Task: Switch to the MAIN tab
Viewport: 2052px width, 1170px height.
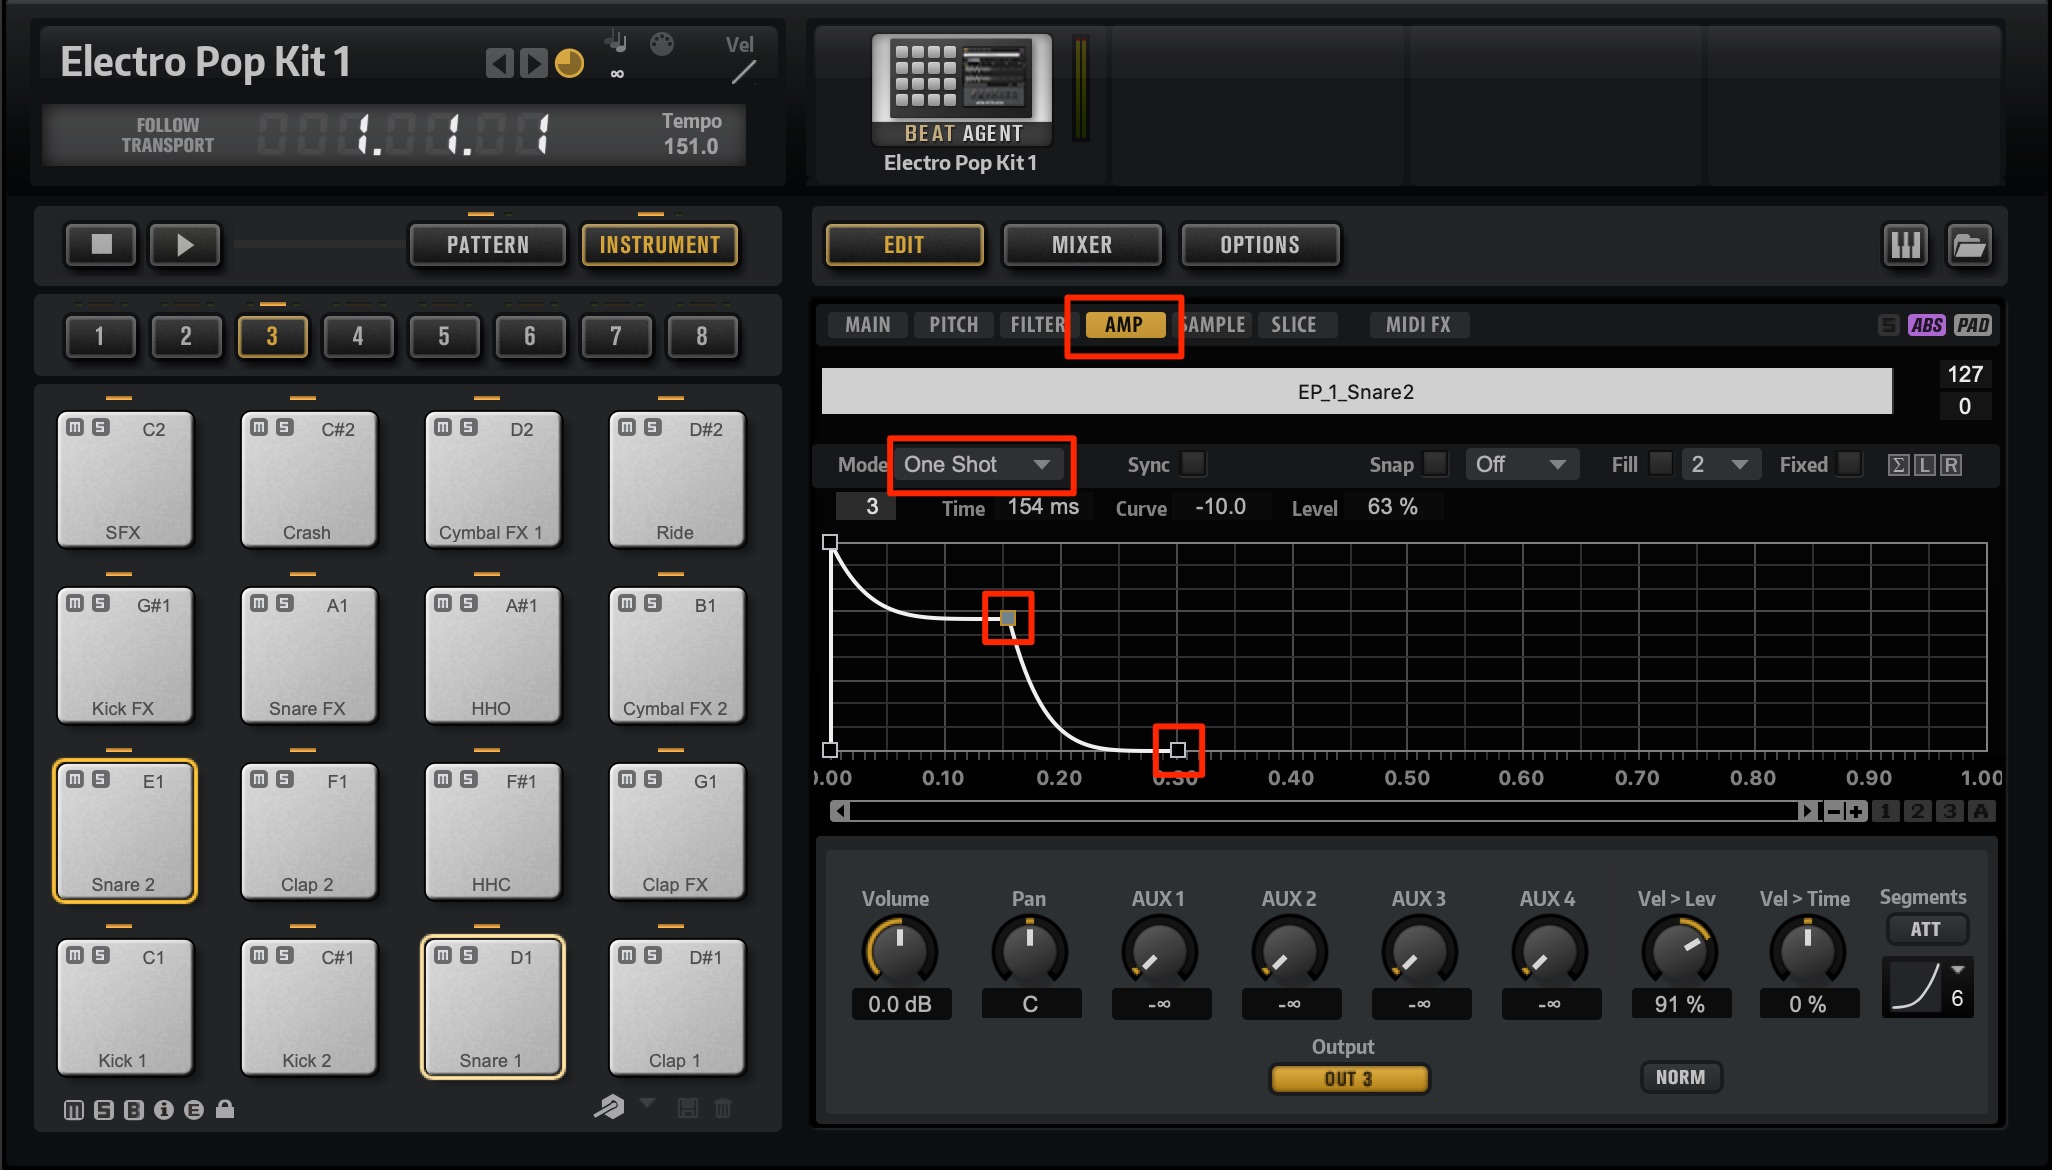Action: [867, 325]
